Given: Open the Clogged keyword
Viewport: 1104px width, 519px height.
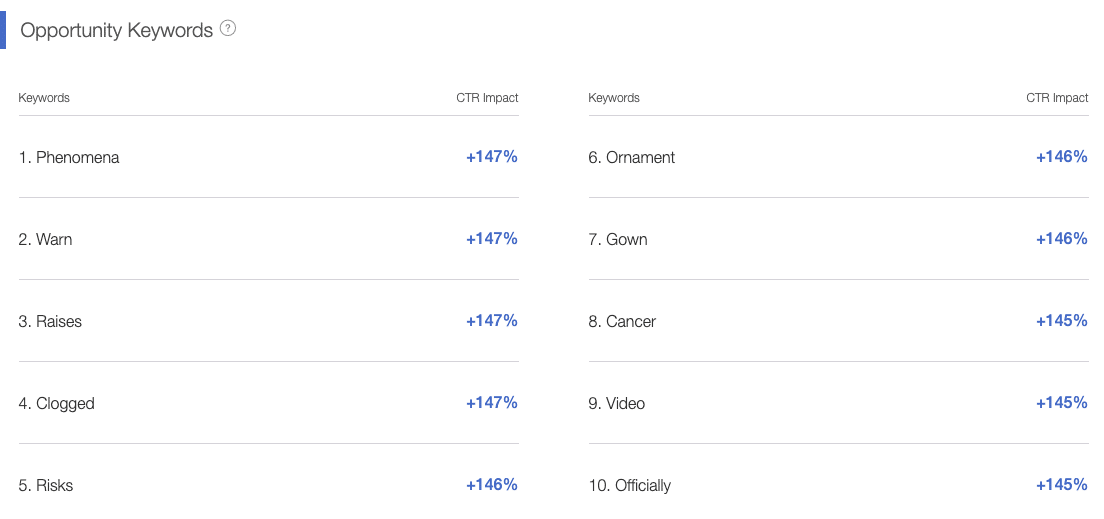Looking at the screenshot, I should (x=56, y=404).
